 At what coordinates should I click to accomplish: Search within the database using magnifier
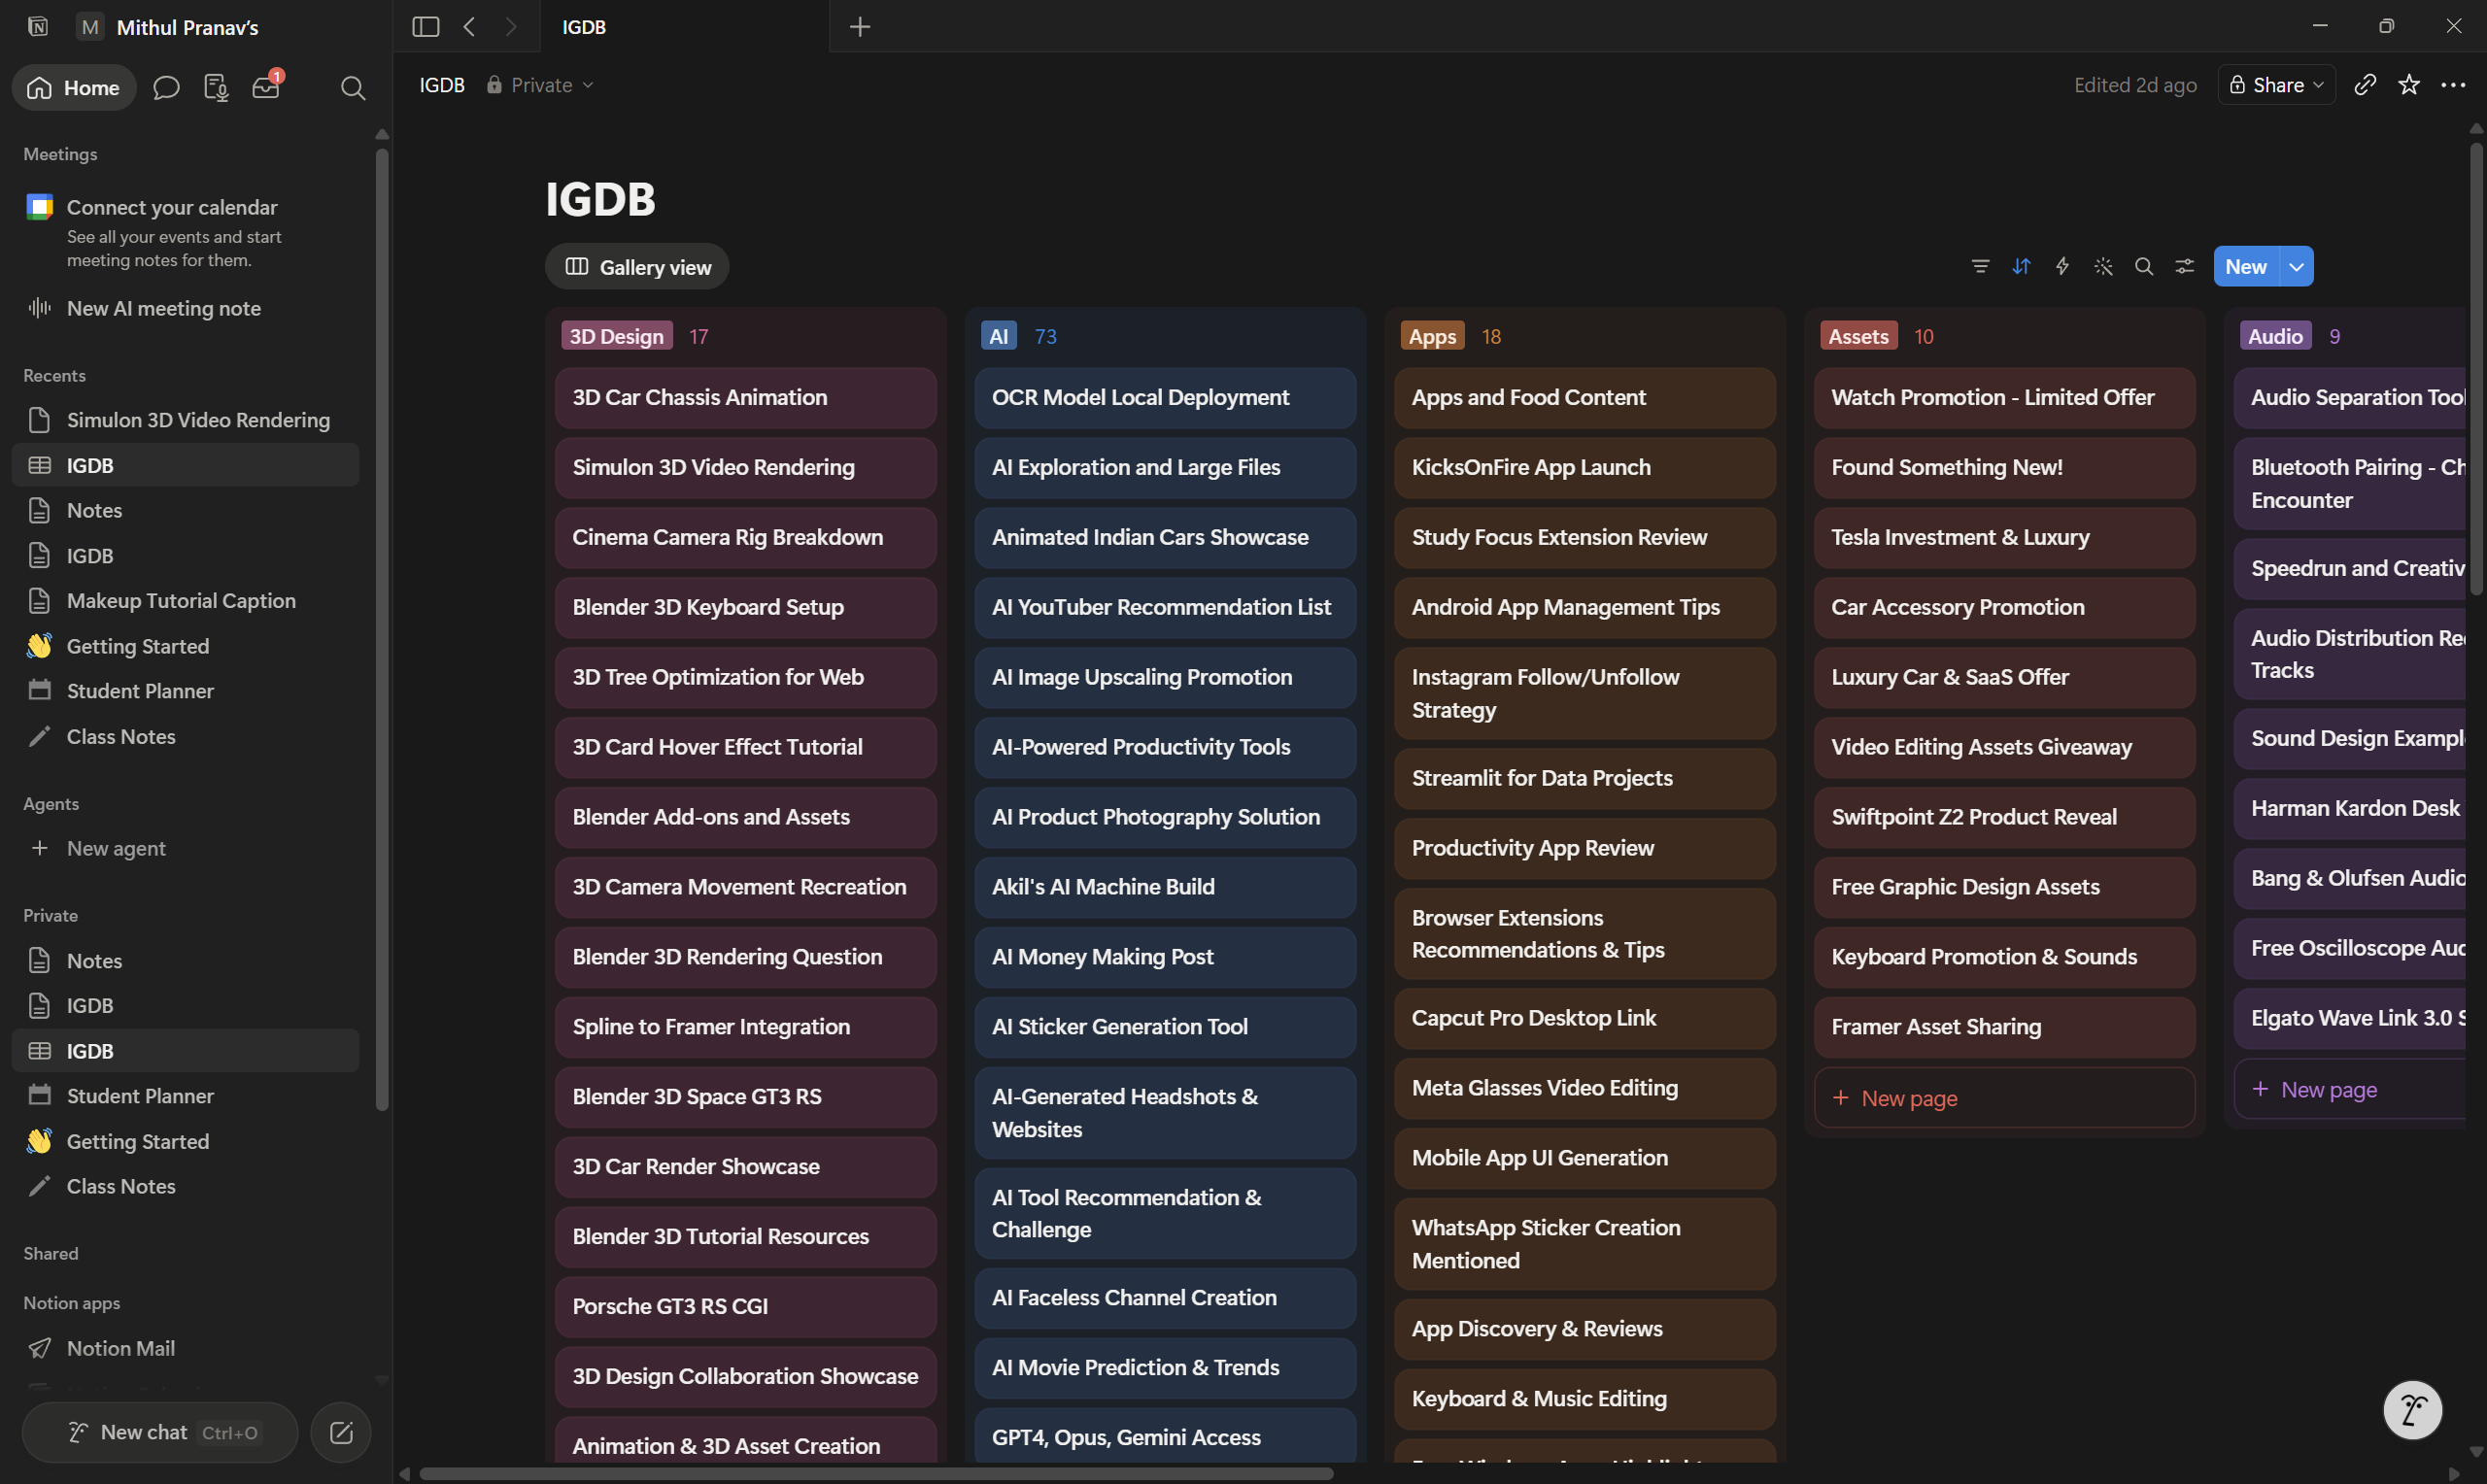tap(2144, 266)
